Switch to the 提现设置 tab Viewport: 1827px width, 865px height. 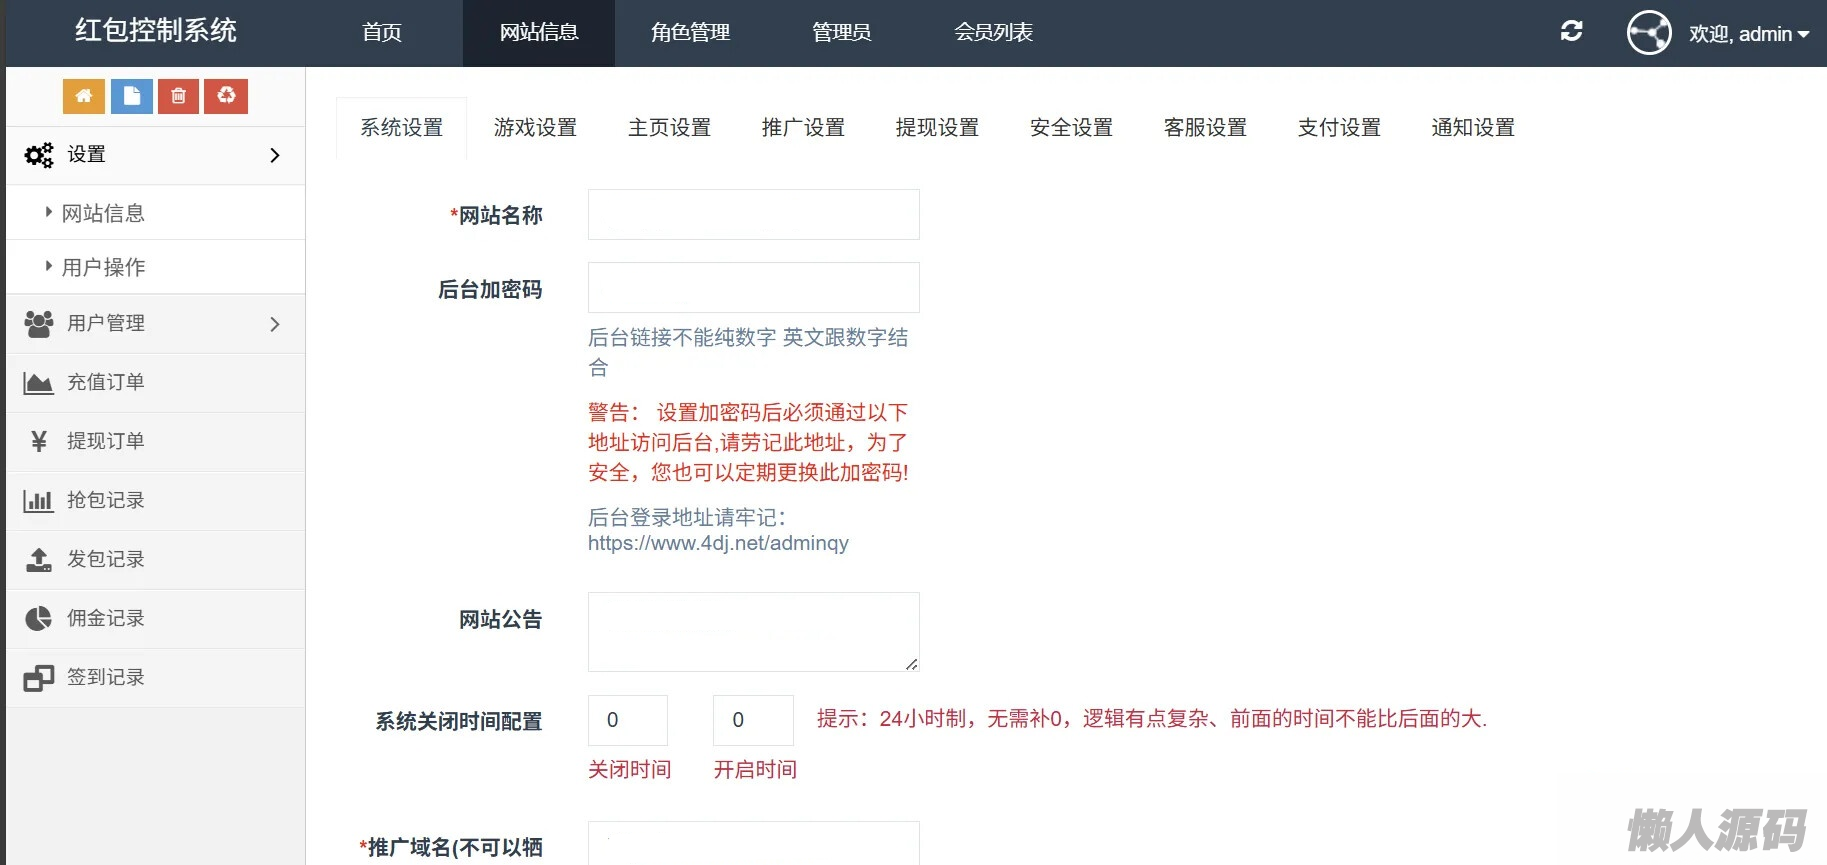(937, 128)
